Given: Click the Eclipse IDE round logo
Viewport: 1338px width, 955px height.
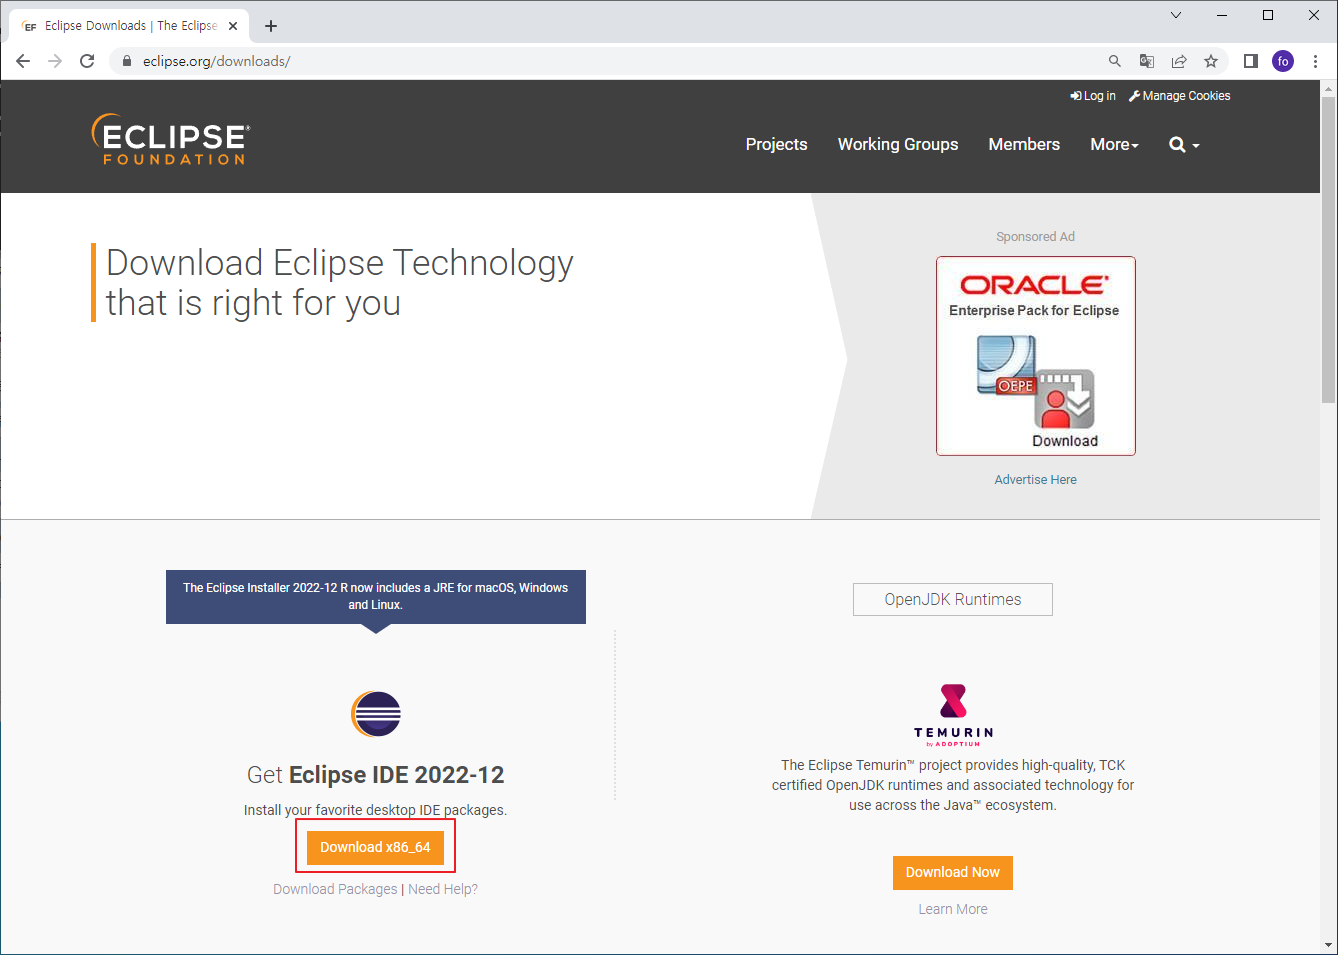Looking at the screenshot, I should (376, 714).
